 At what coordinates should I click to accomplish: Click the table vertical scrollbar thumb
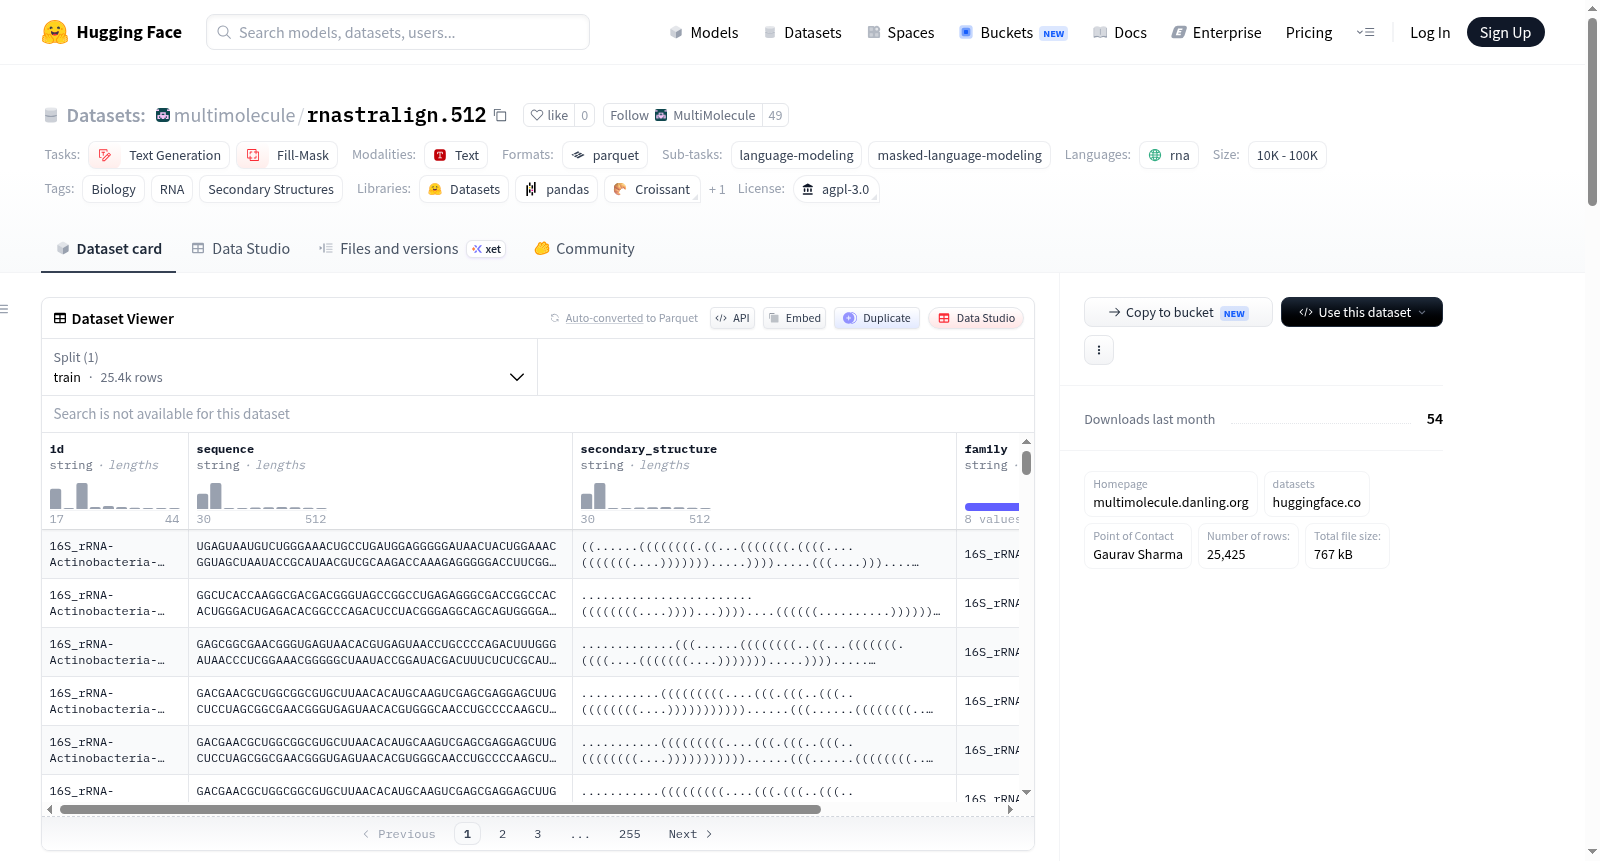point(1026,463)
